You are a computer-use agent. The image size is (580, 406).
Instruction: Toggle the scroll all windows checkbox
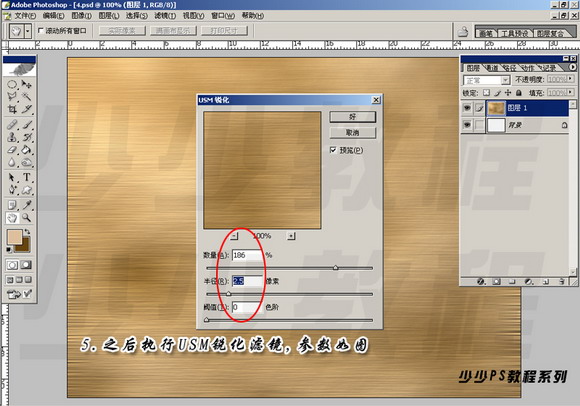click(x=41, y=31)
